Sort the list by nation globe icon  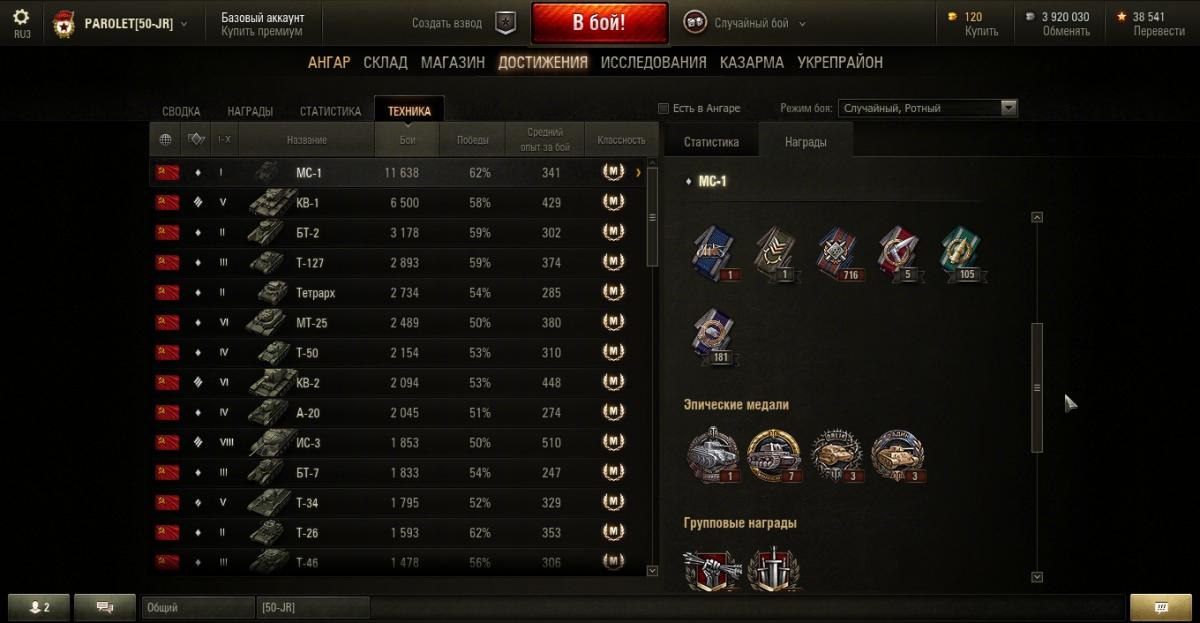tap(165, 140)
